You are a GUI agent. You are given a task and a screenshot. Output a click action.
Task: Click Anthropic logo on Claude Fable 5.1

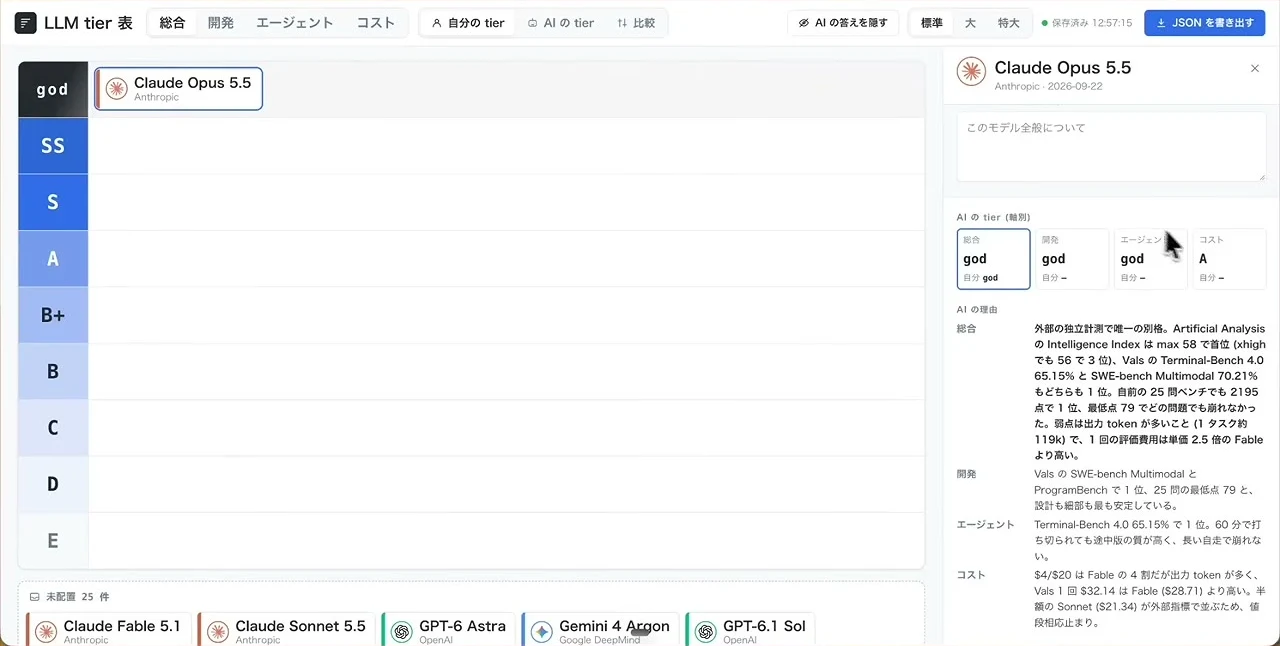pyautogui.click(x=46, y=632)
